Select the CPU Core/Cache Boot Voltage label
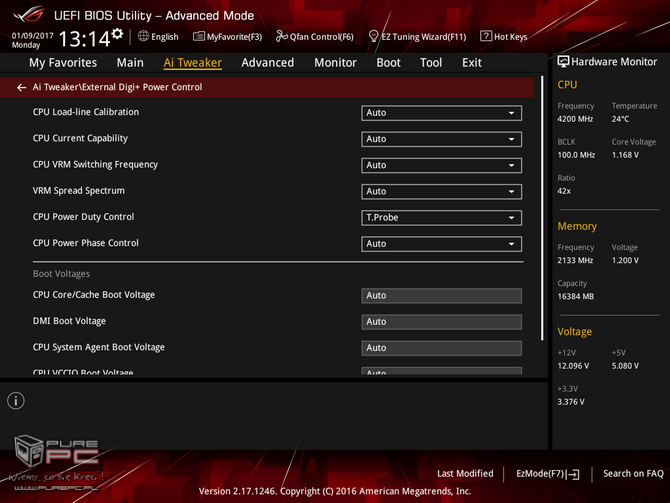 [94, 295]
